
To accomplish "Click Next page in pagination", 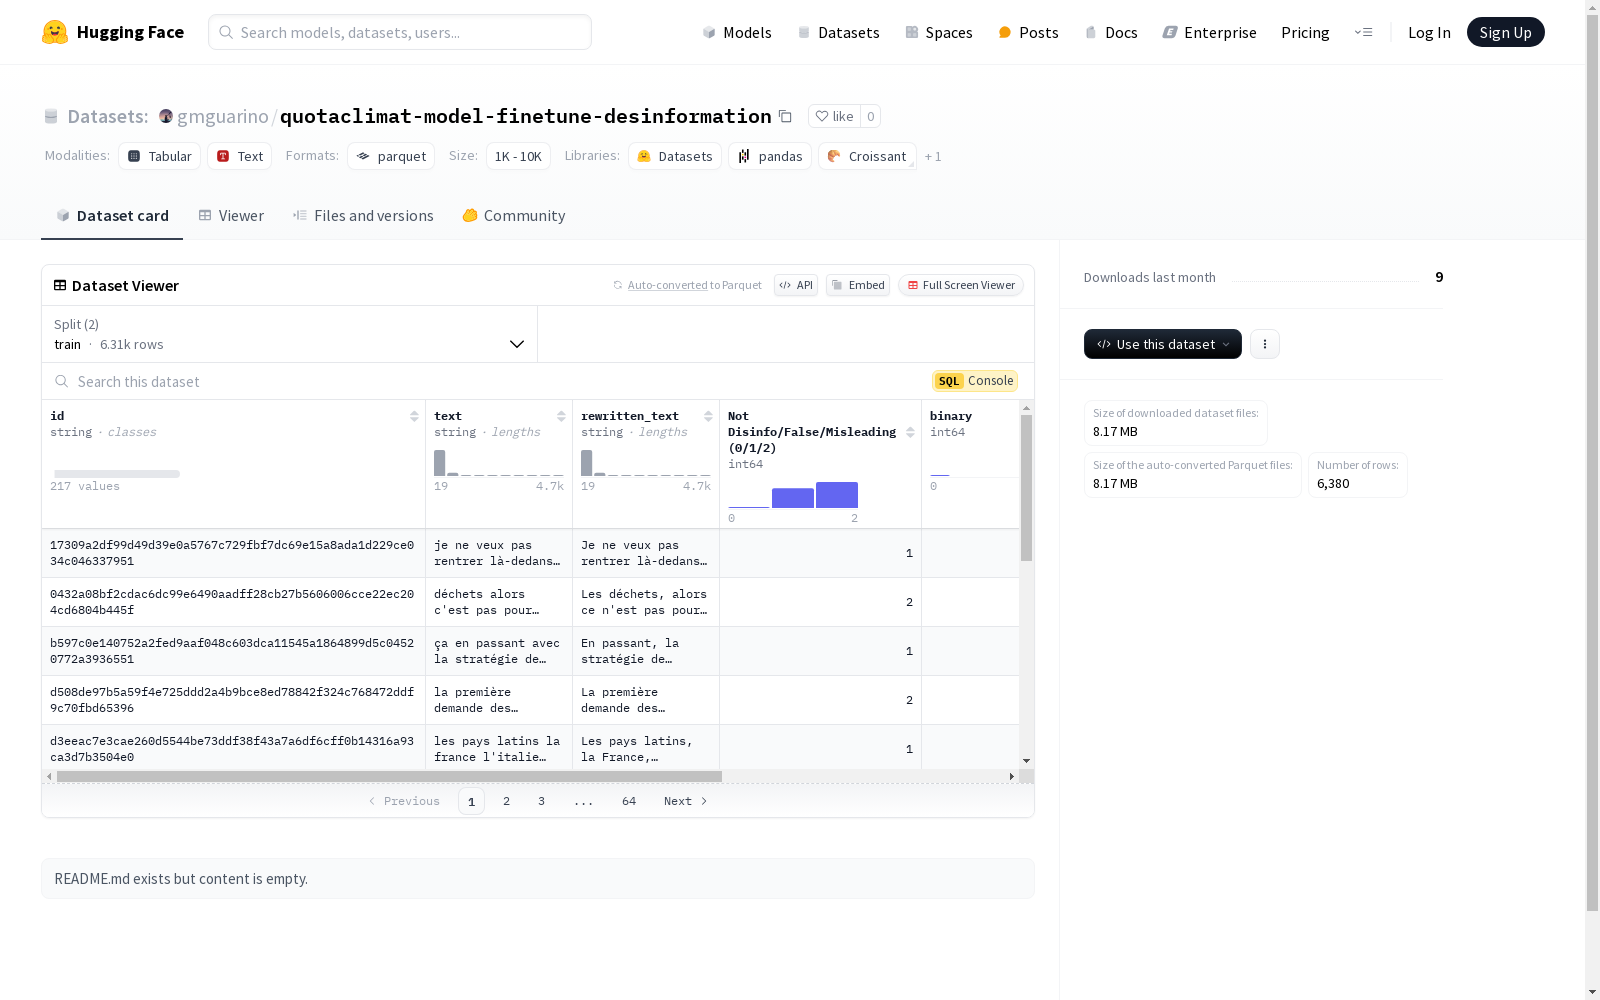I will tap(686, 801).
